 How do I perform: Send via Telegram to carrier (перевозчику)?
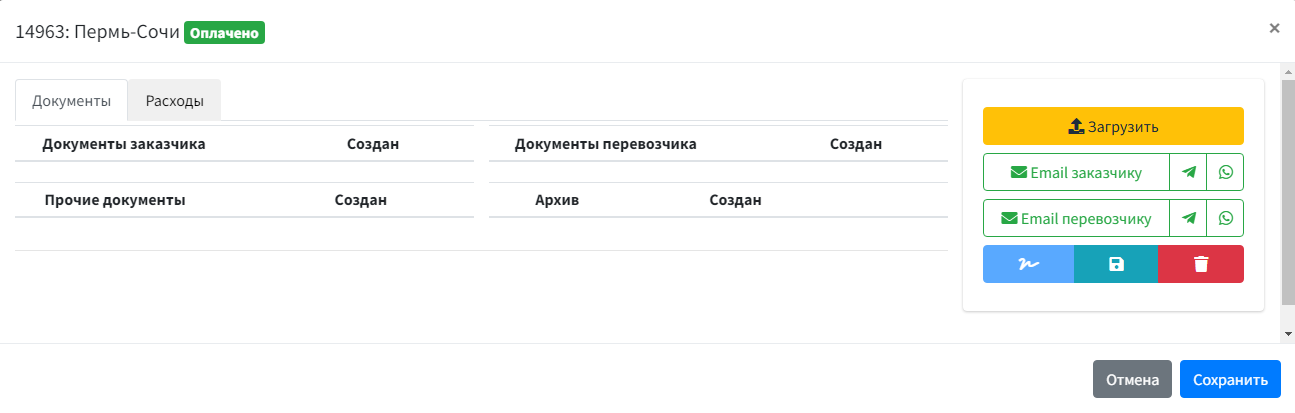1188,218
